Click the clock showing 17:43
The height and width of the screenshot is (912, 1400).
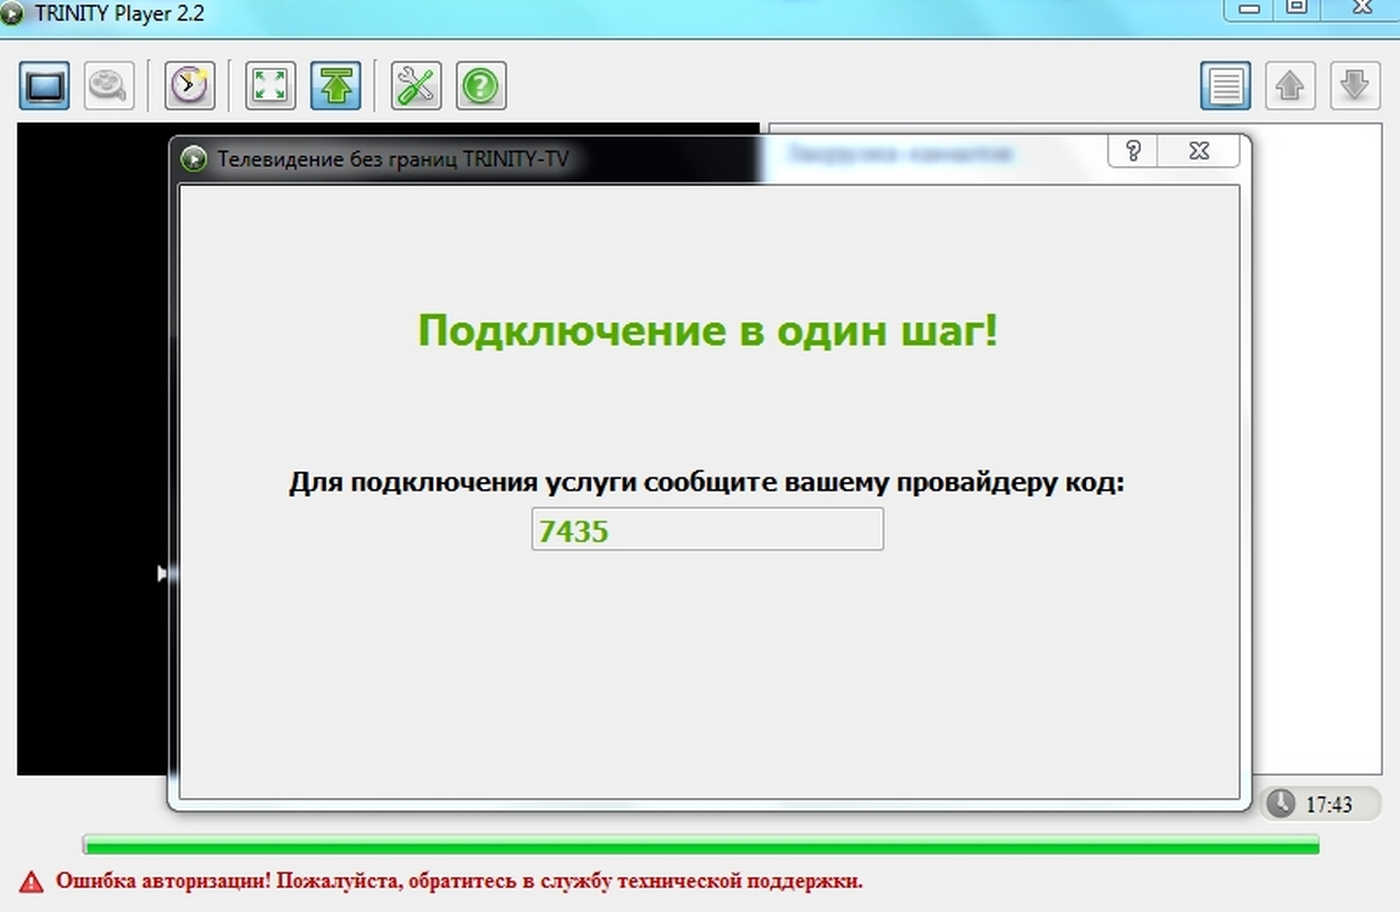click(1320, 804)
